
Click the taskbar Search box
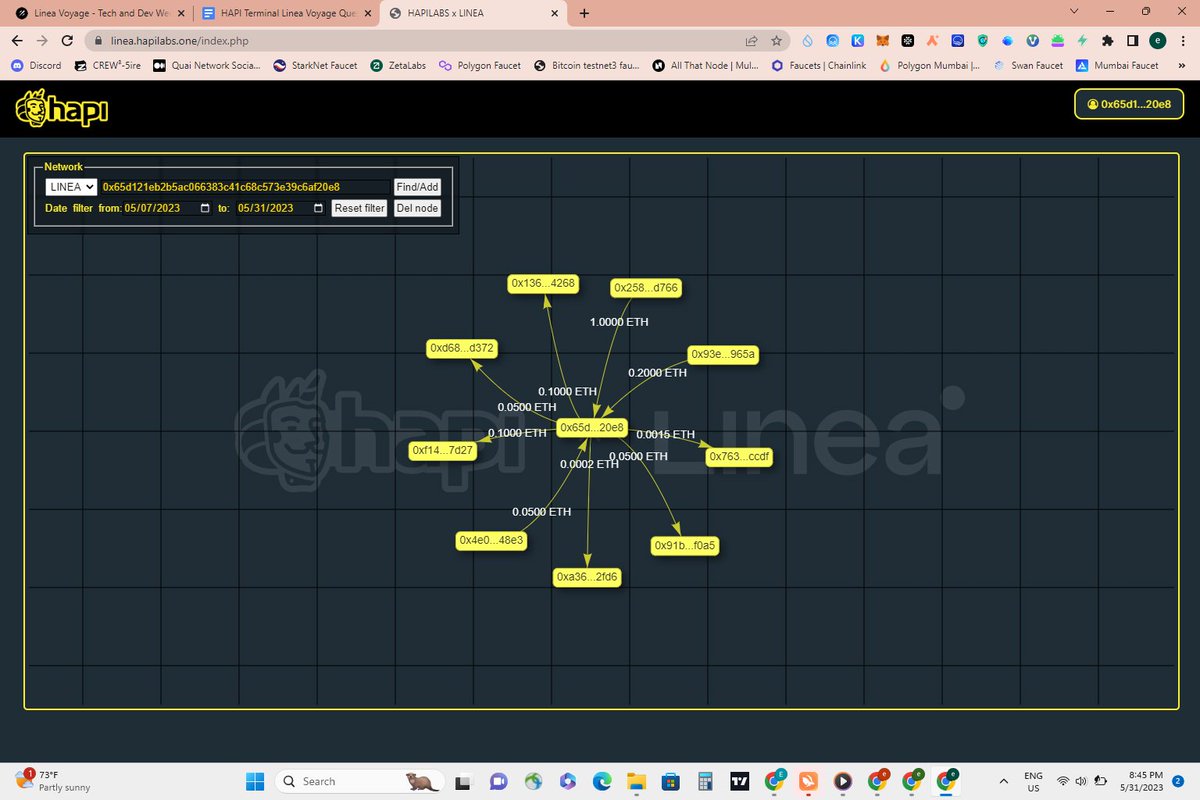pyautogui.click(x=361, y=780)
